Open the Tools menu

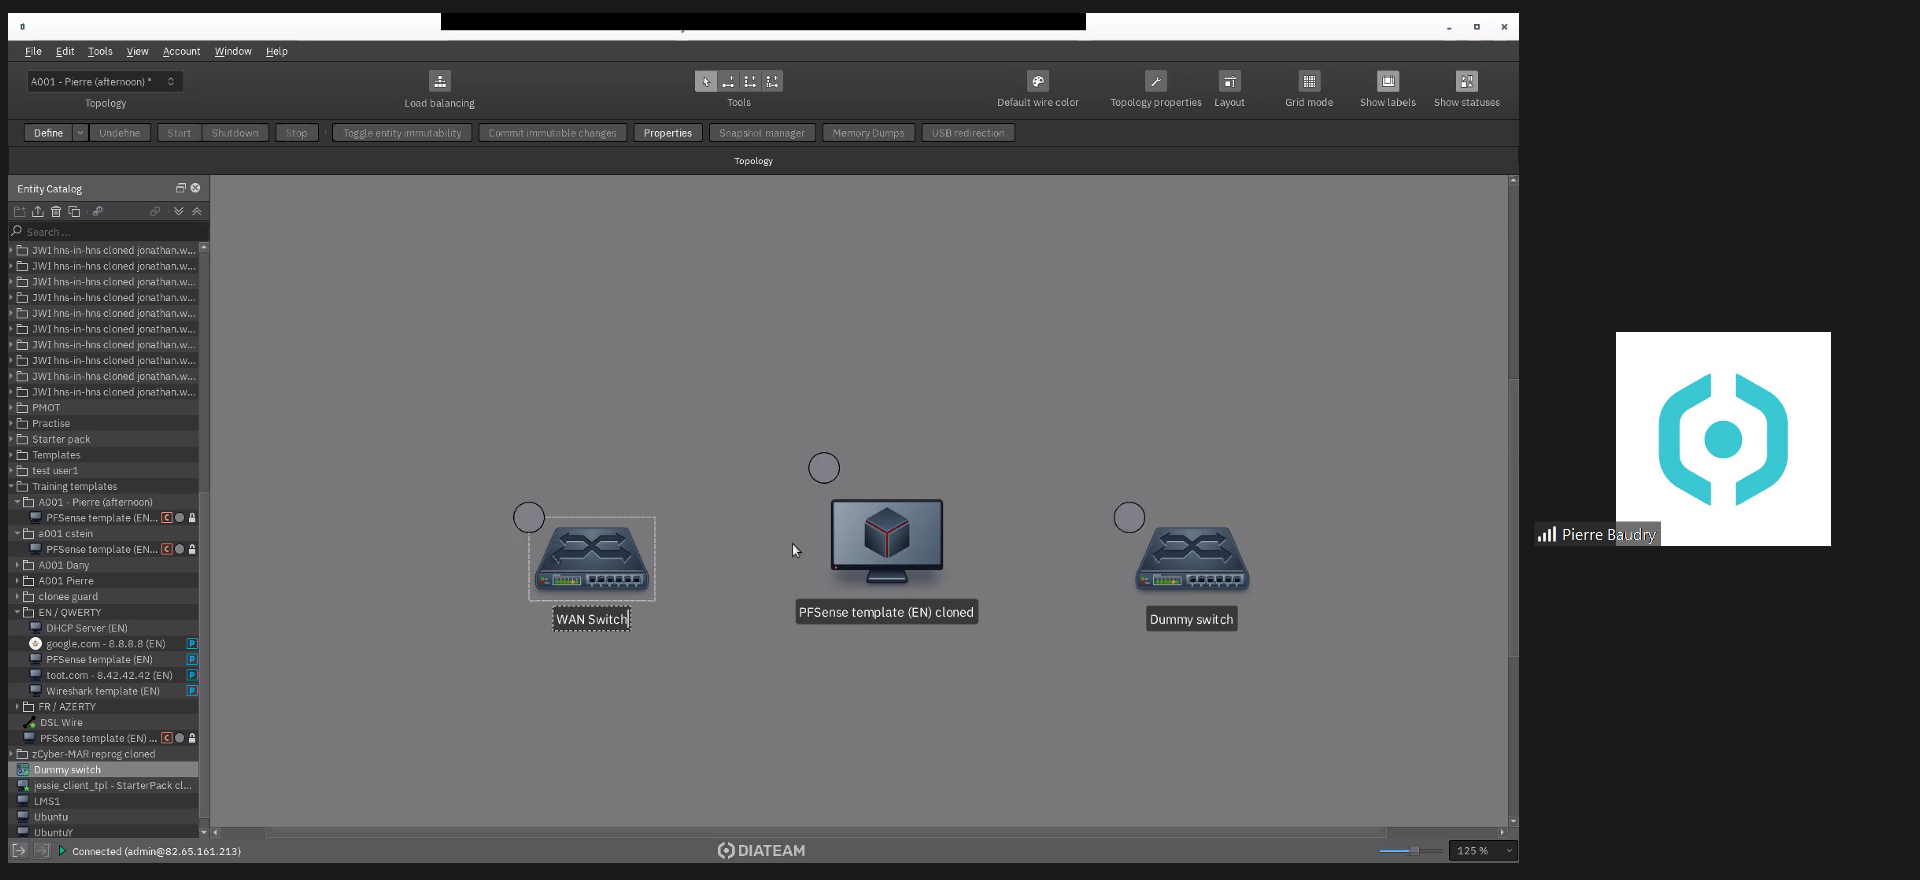(x=100, y=52)
